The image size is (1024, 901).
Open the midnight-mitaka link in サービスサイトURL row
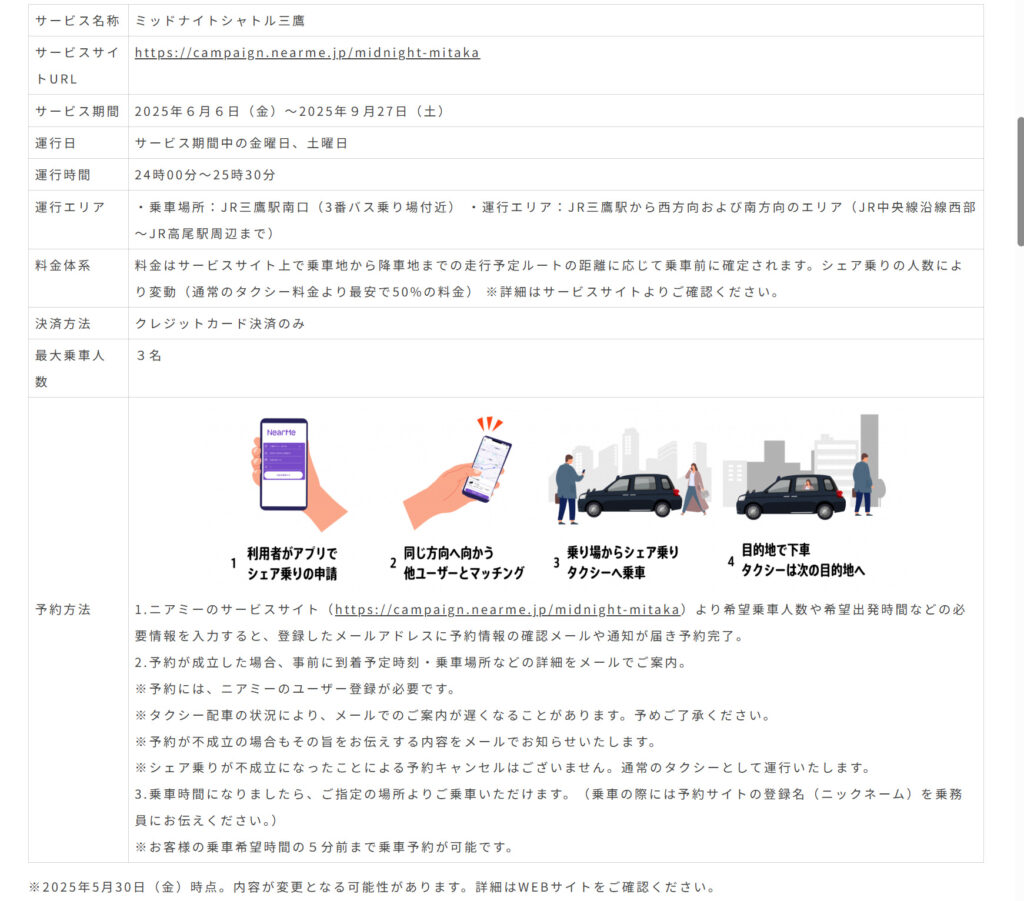point(307,53)
